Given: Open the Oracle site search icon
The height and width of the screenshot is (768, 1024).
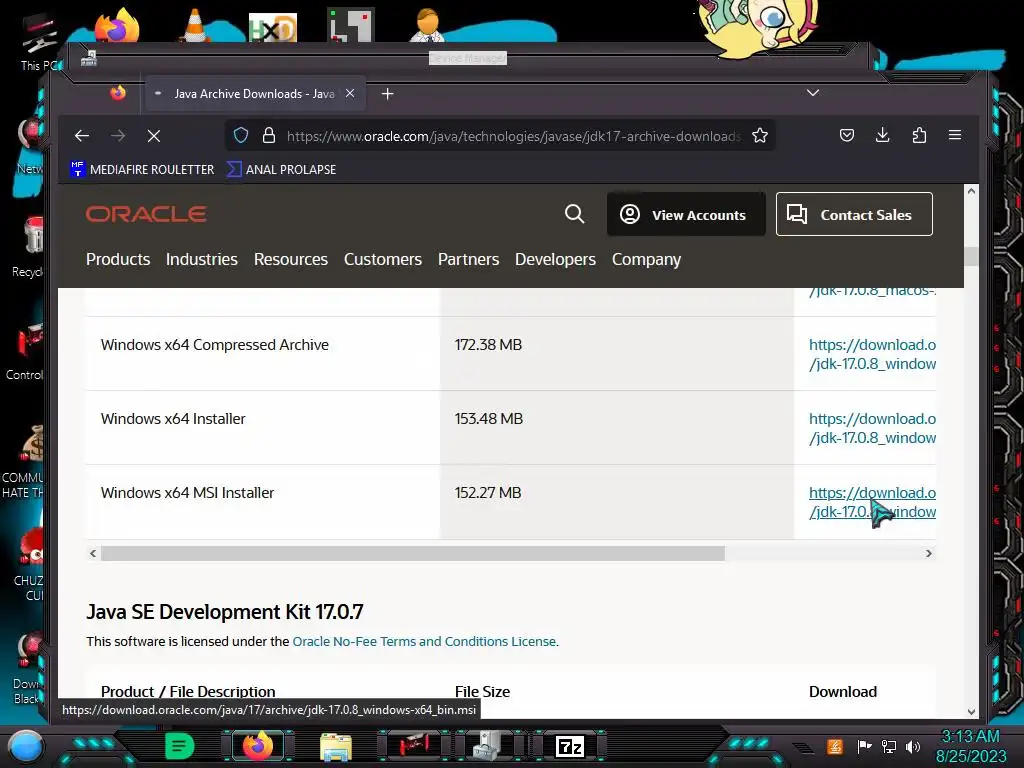Looking at the screenshot, I should point(574,214).
